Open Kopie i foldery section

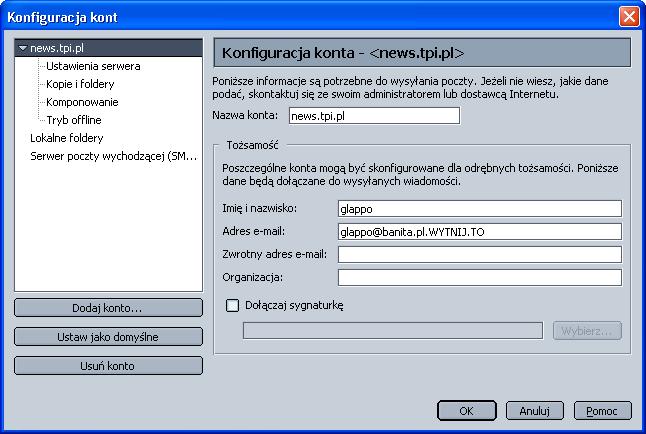coord(80,84)
